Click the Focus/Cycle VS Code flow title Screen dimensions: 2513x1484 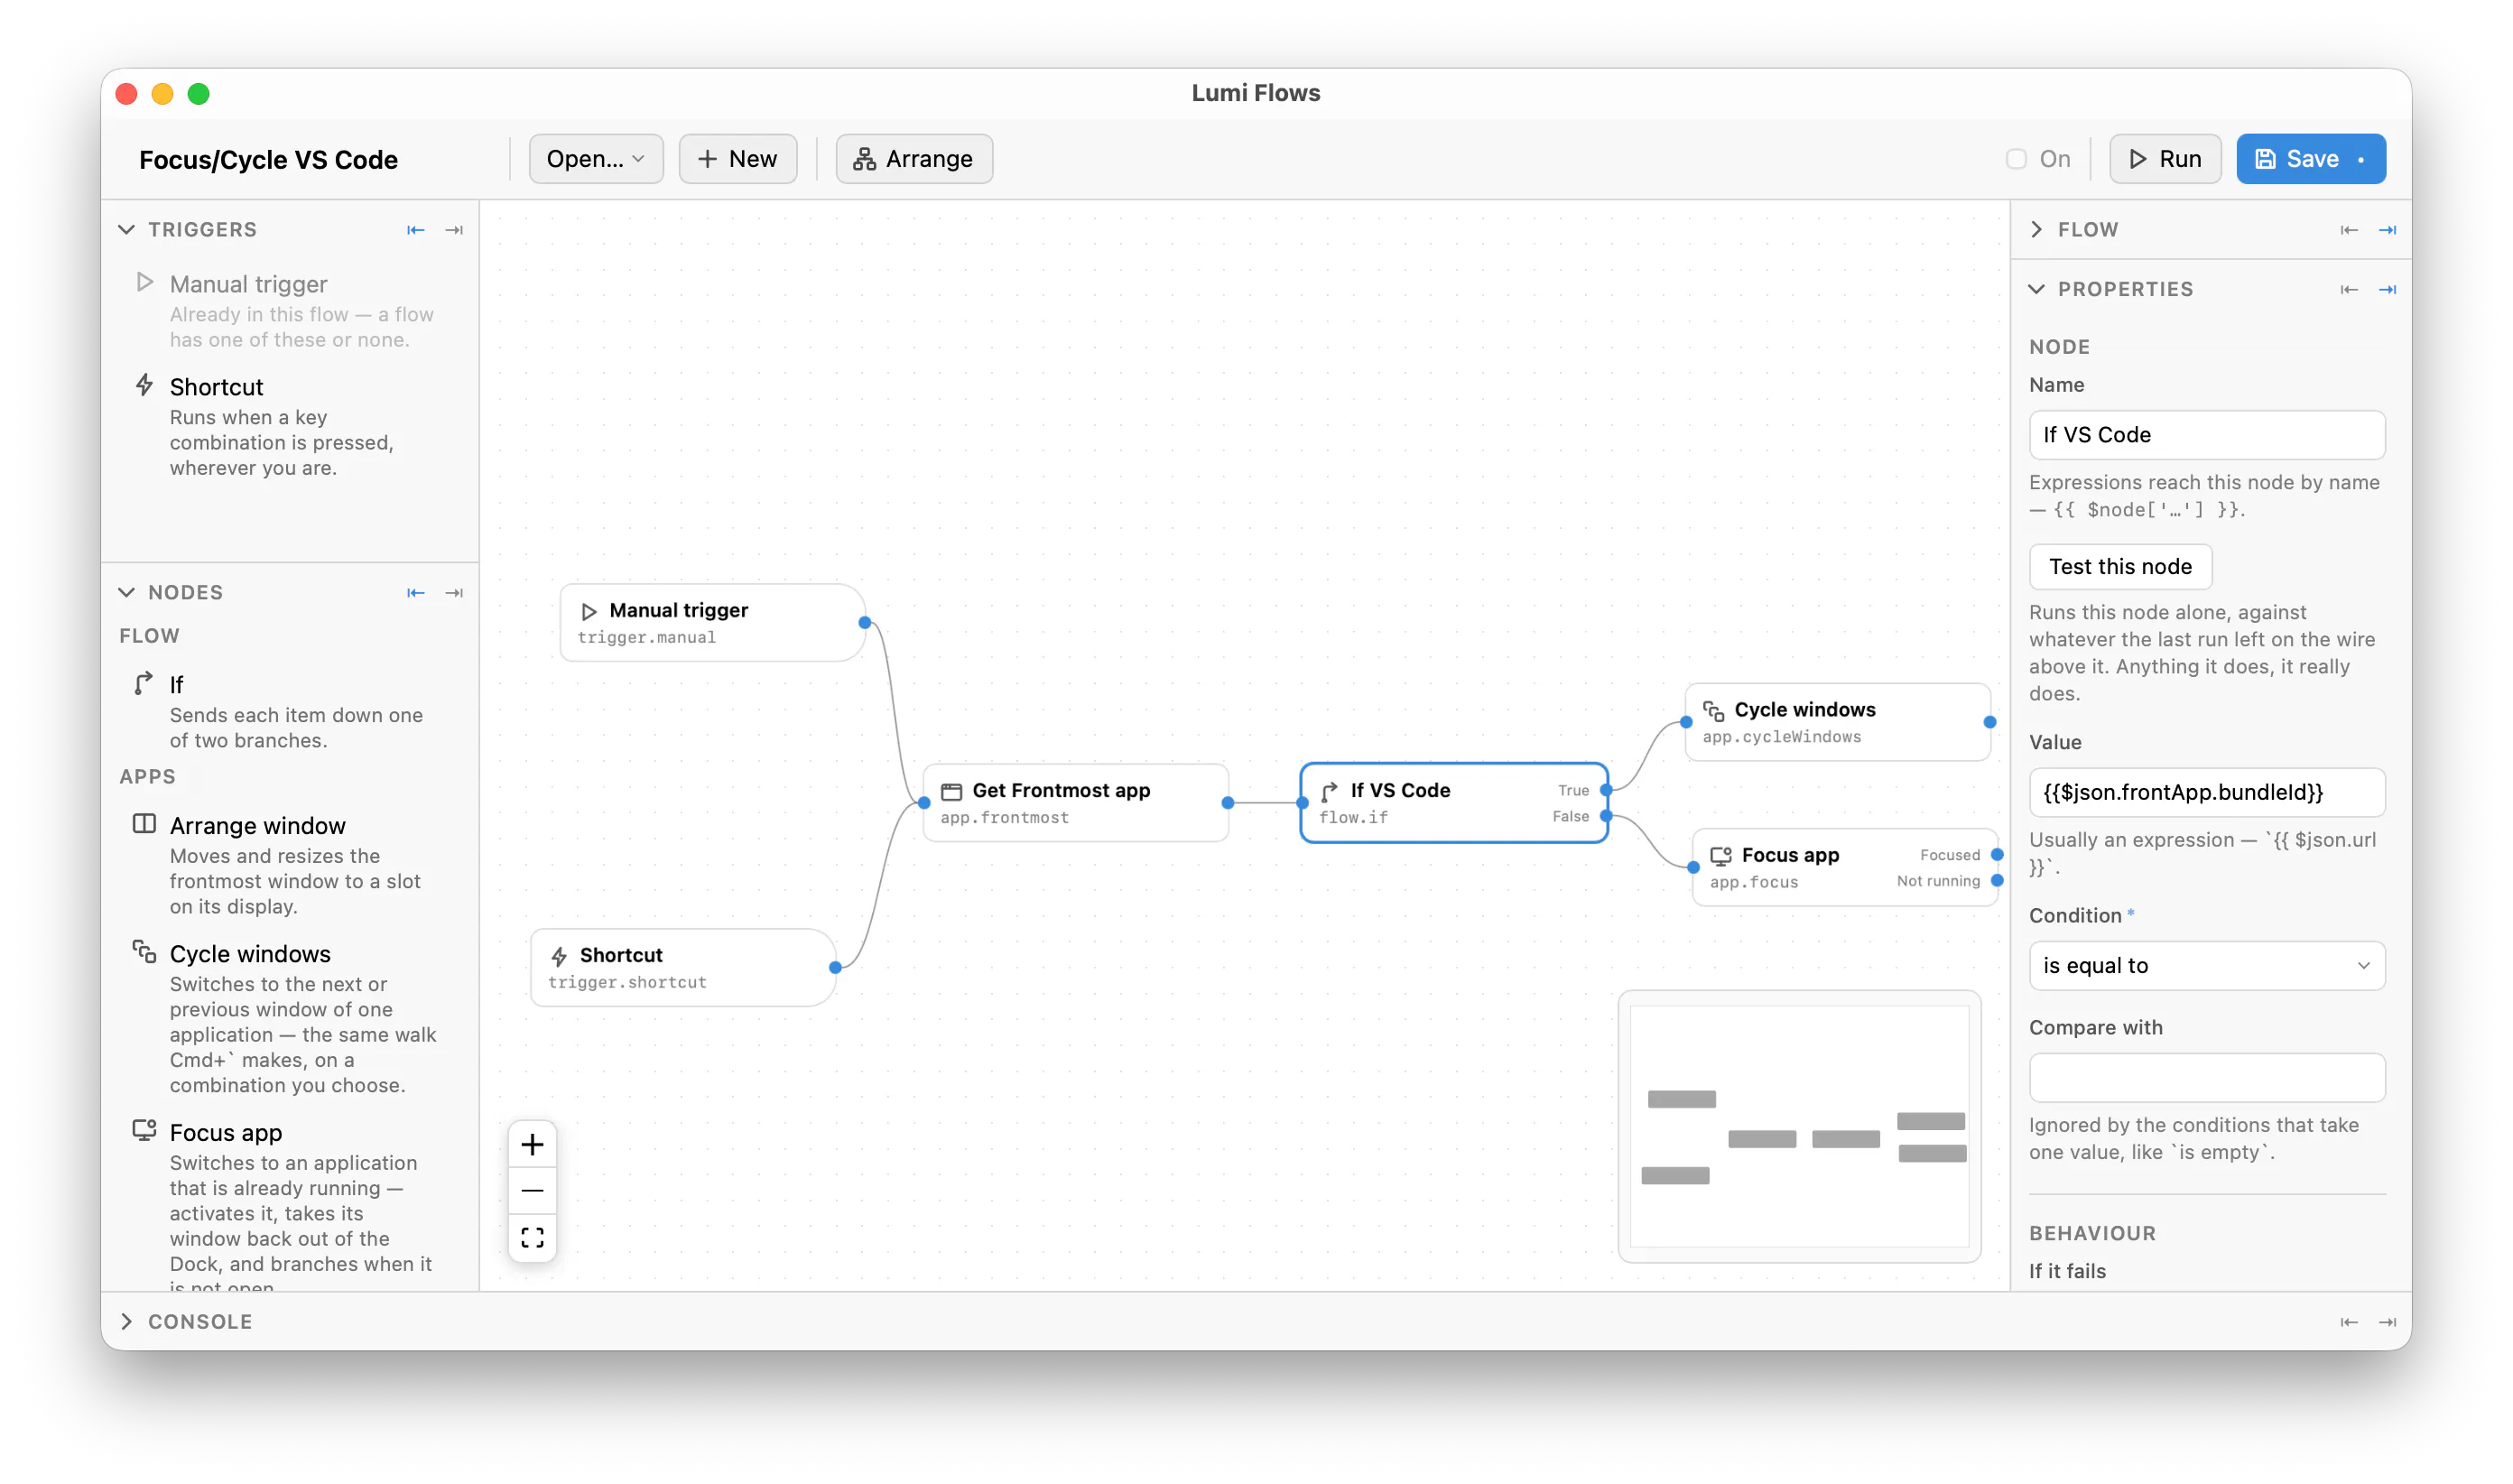pyautogui.click(x=268, y=160)
